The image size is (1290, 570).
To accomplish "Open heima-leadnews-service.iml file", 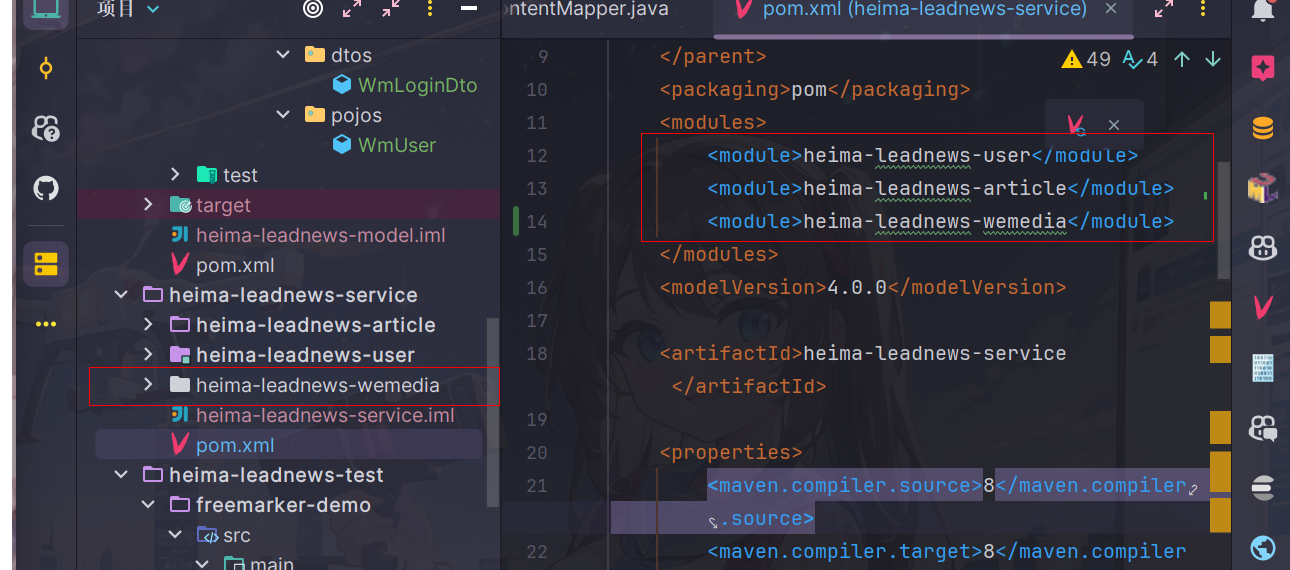I will 313,415.
